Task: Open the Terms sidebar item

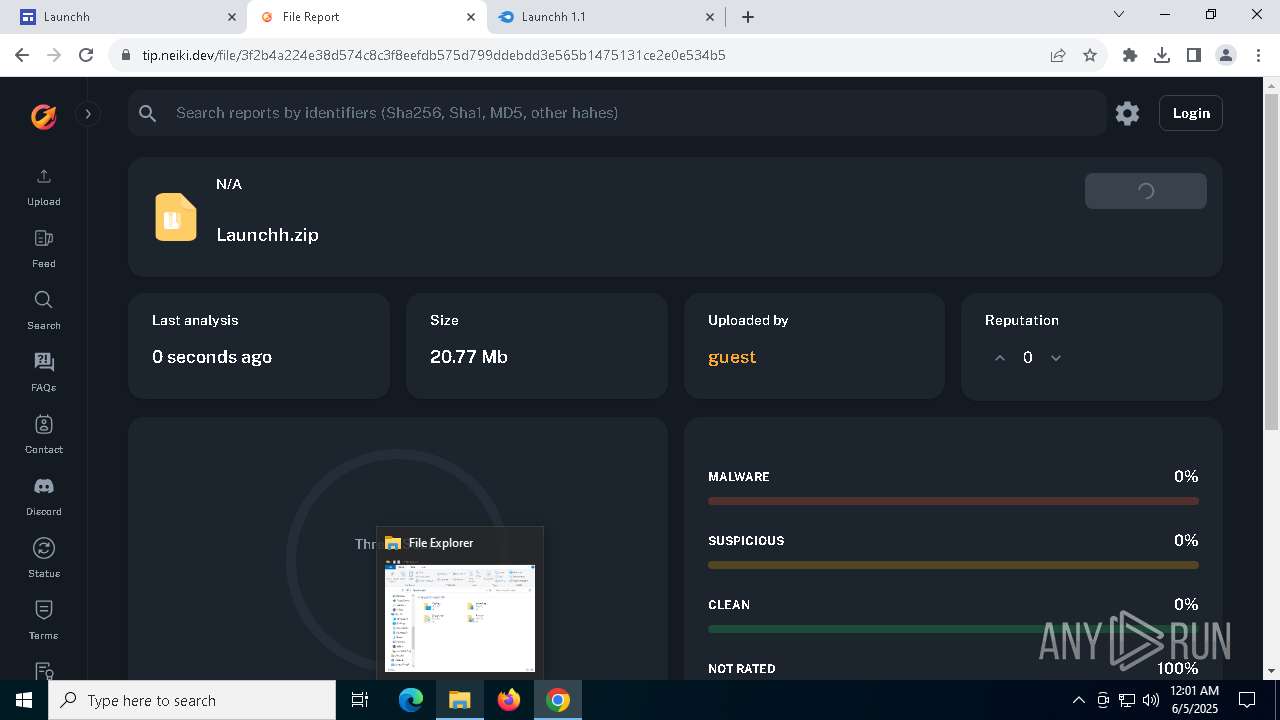Action: (43, 621)
